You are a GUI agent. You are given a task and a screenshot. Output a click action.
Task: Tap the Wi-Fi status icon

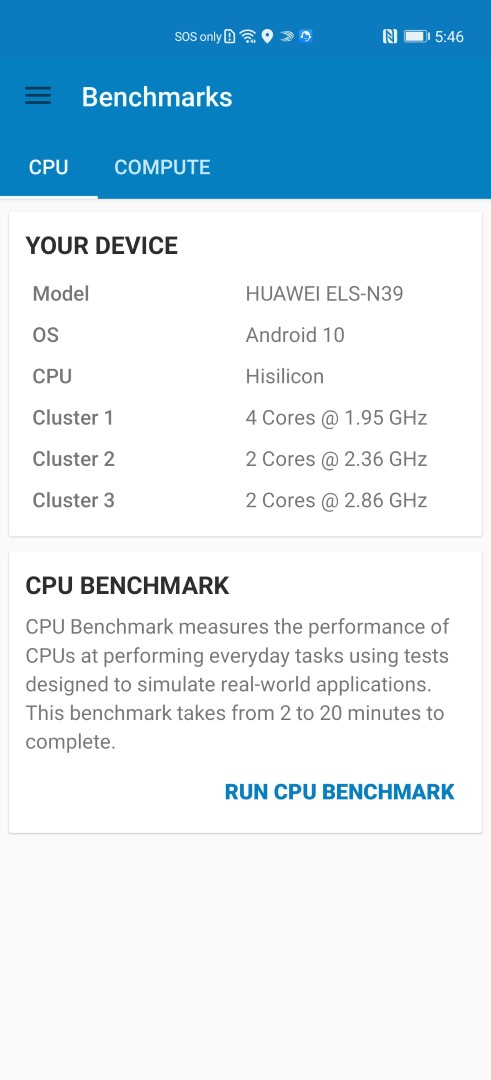pyautogui.click(x=248, y=37)
